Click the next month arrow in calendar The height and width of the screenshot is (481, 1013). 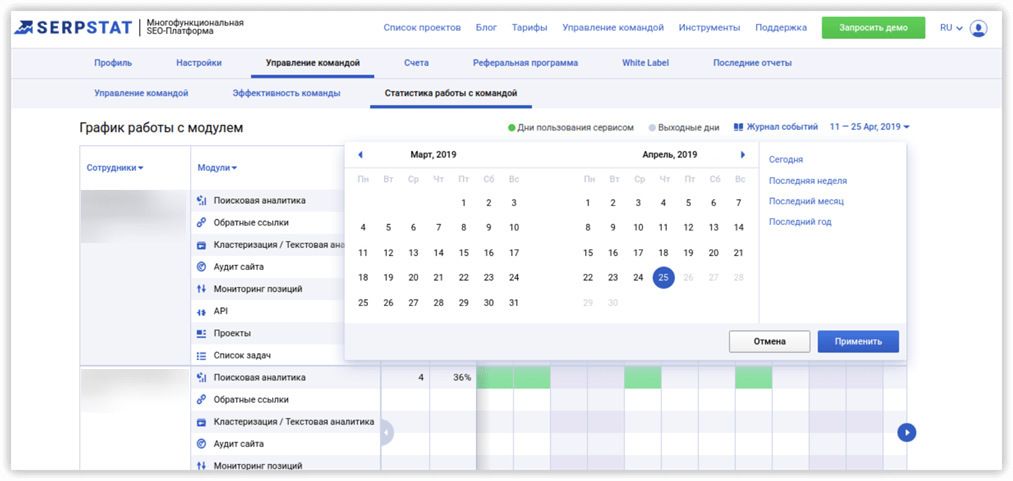pos(742,155)
